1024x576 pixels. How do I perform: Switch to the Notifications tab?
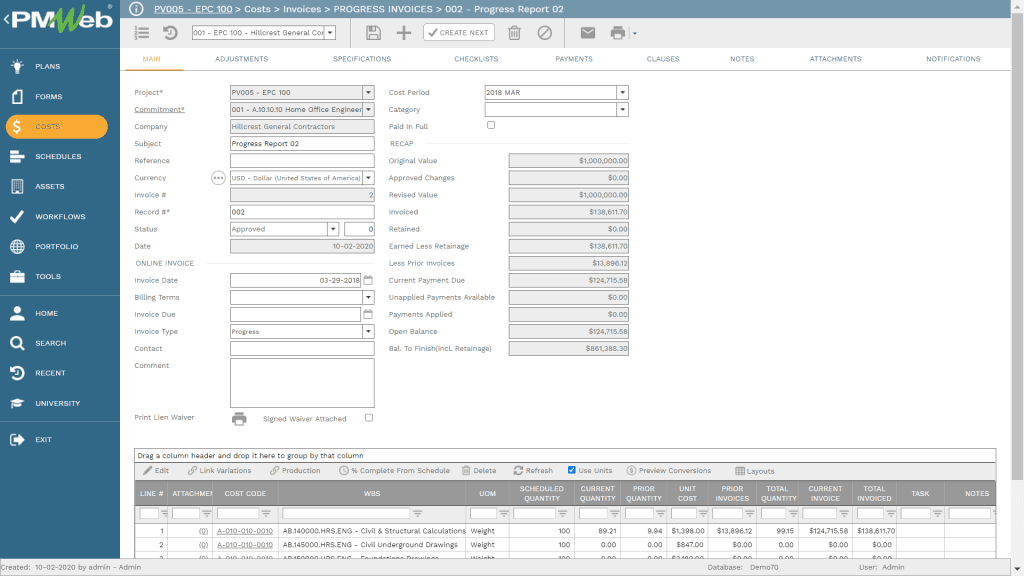tap(953, 59)
